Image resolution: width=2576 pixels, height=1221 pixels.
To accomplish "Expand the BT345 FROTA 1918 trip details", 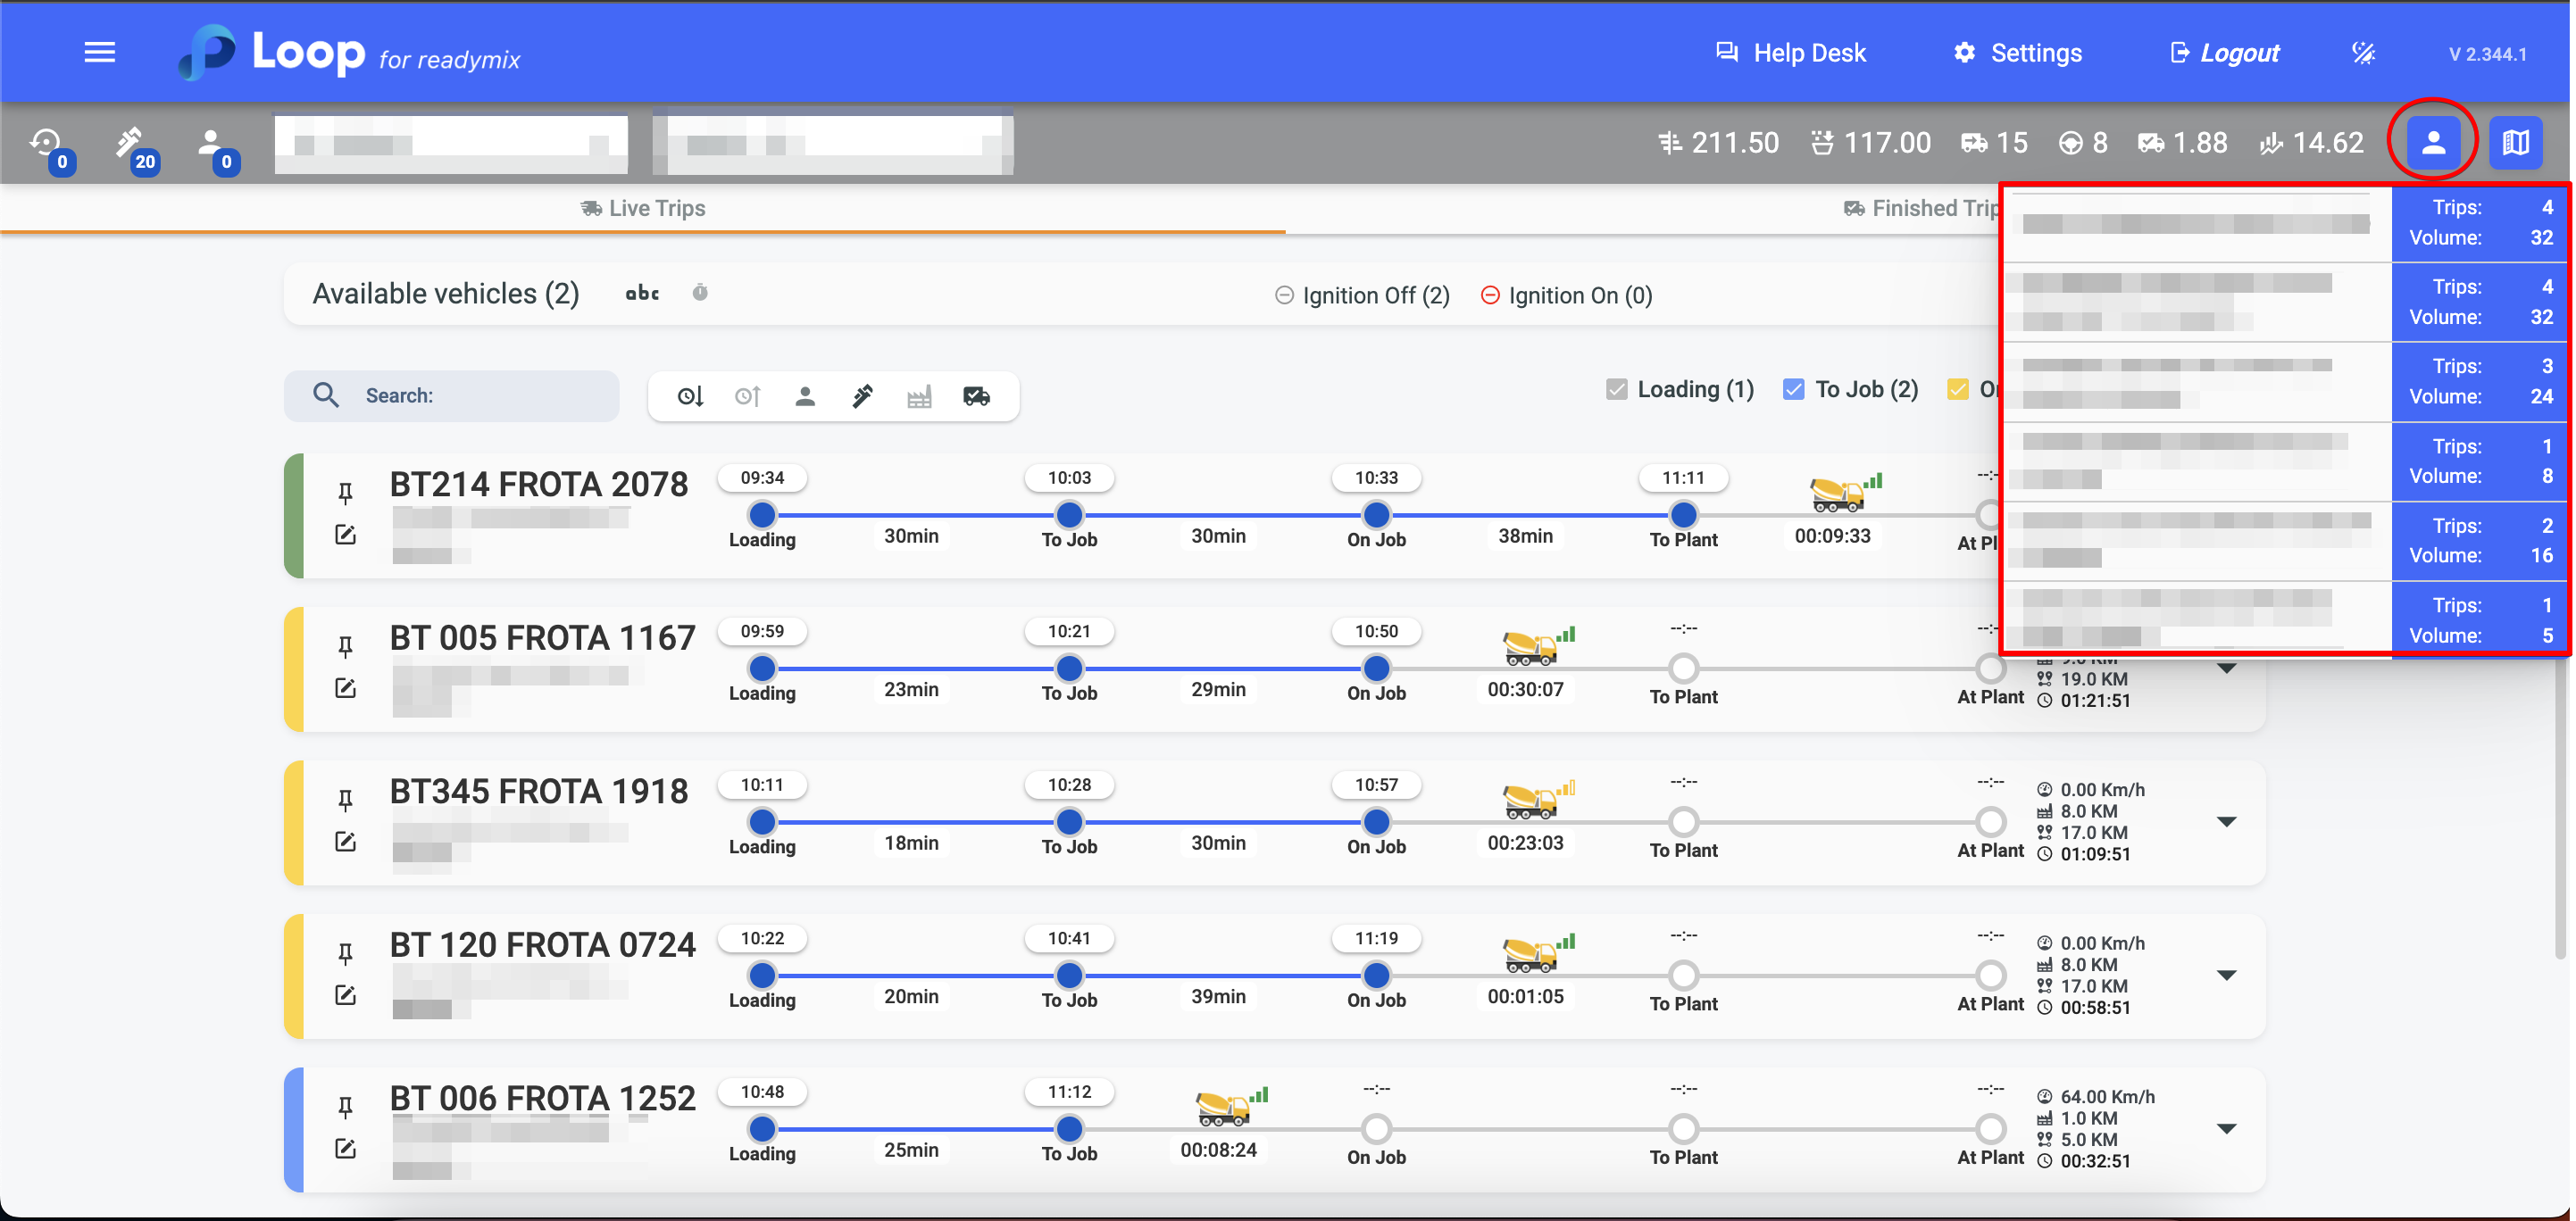I will click(2226, 822).
